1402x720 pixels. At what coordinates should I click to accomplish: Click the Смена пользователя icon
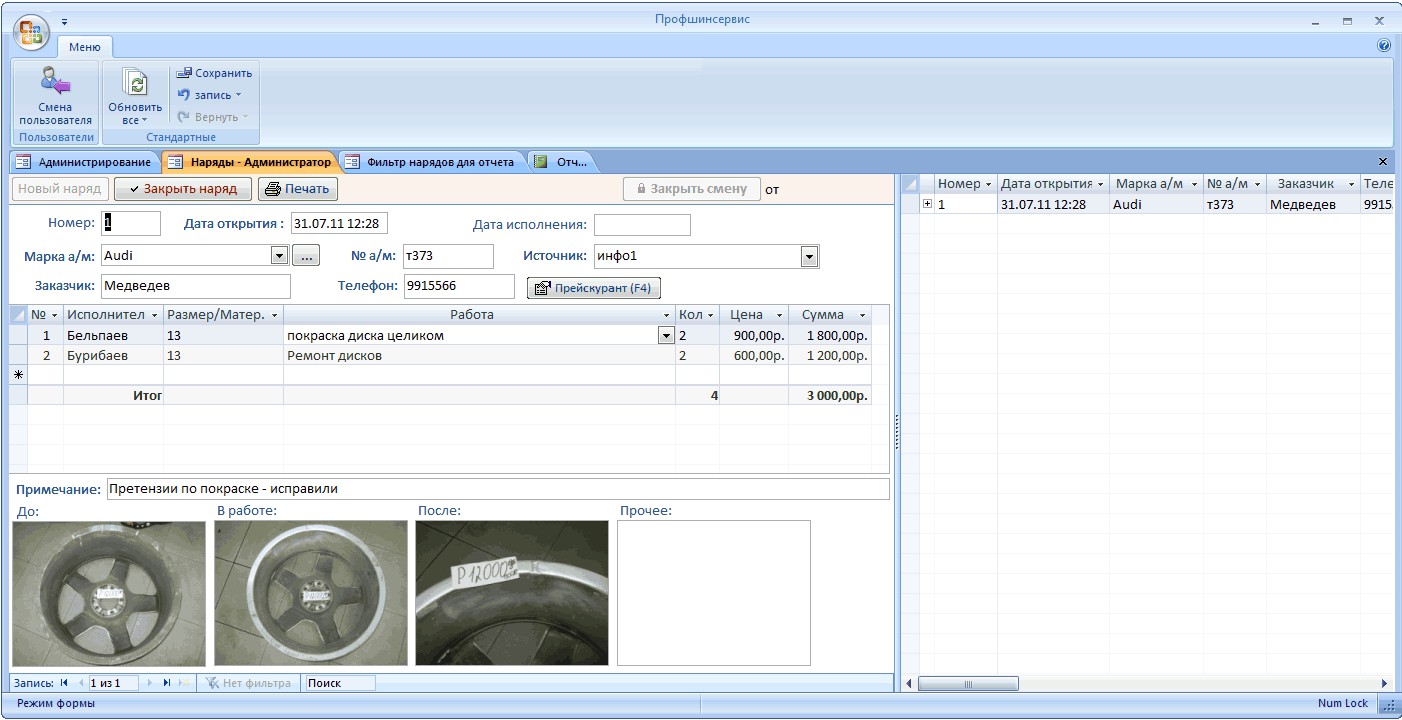[55, 82]
